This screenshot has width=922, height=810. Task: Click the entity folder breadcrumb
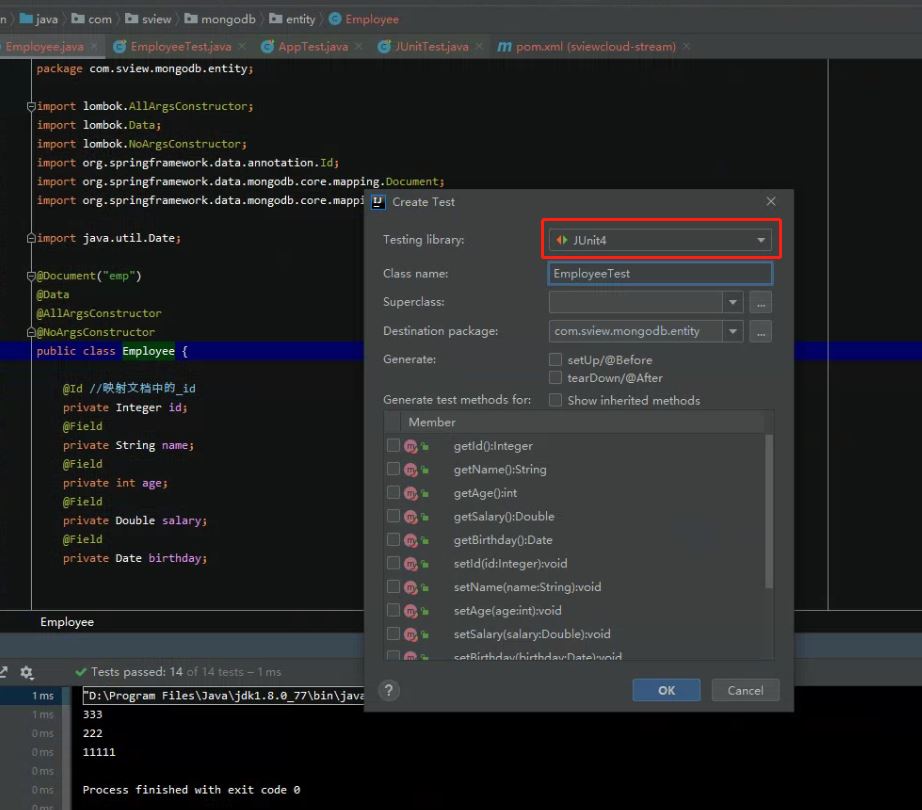pyautogui.click(x=292, y=19)
